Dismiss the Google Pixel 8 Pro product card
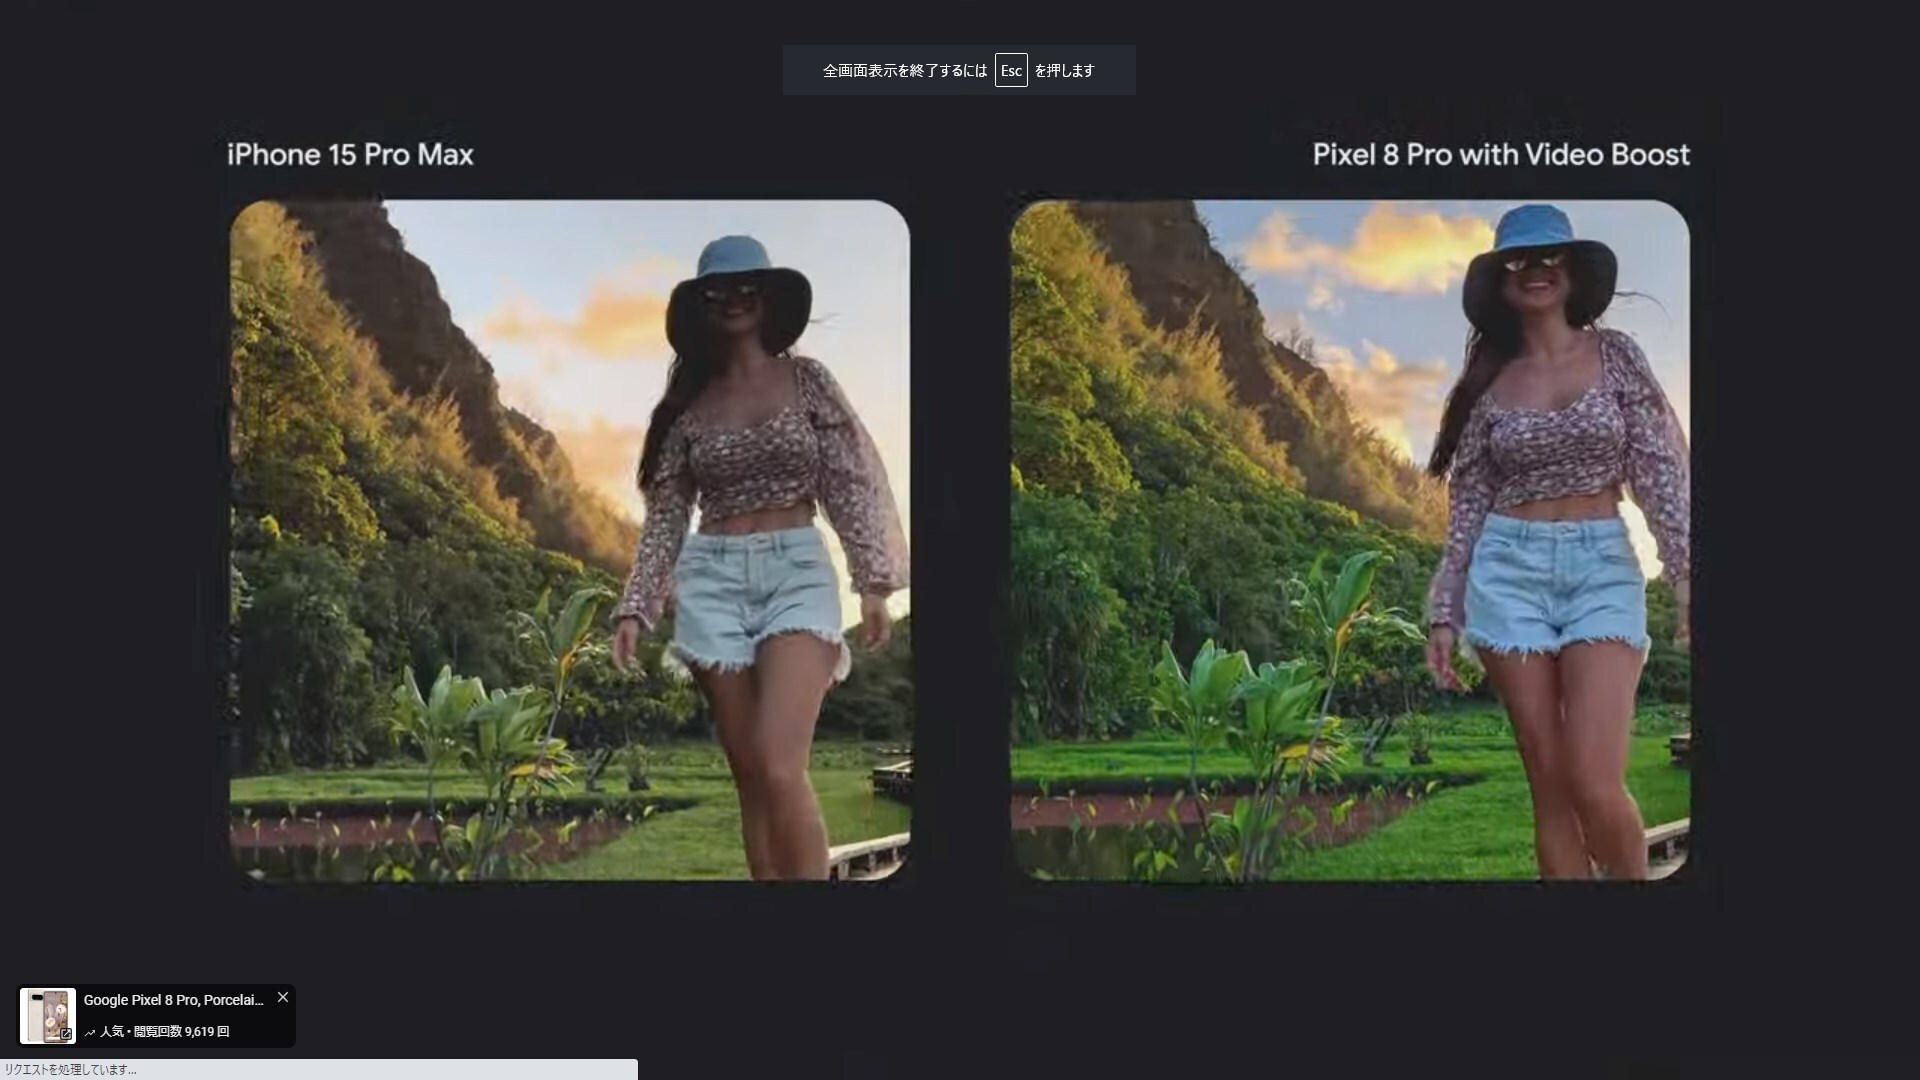 [283, 997]
